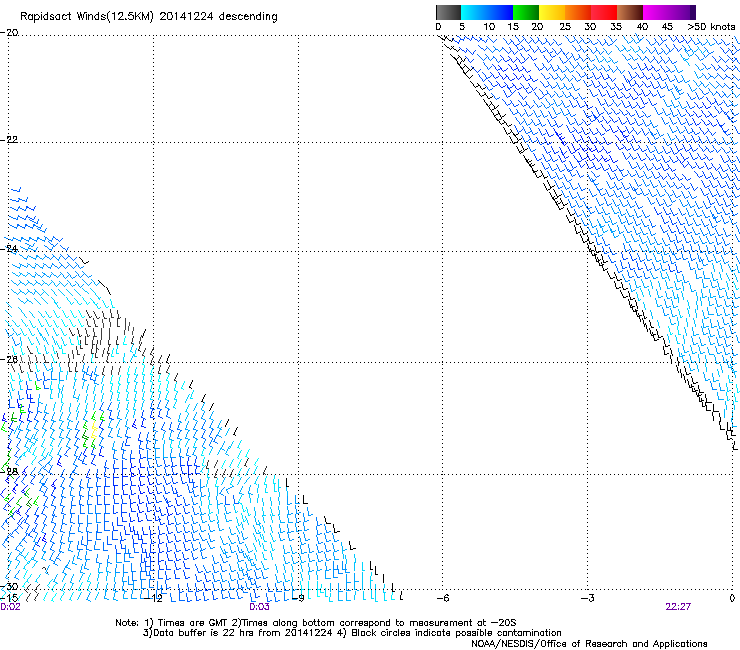Click the -24 latitude axis label
Screen dimensions: 740x650
pyautogui.click(x=10, y=249)
